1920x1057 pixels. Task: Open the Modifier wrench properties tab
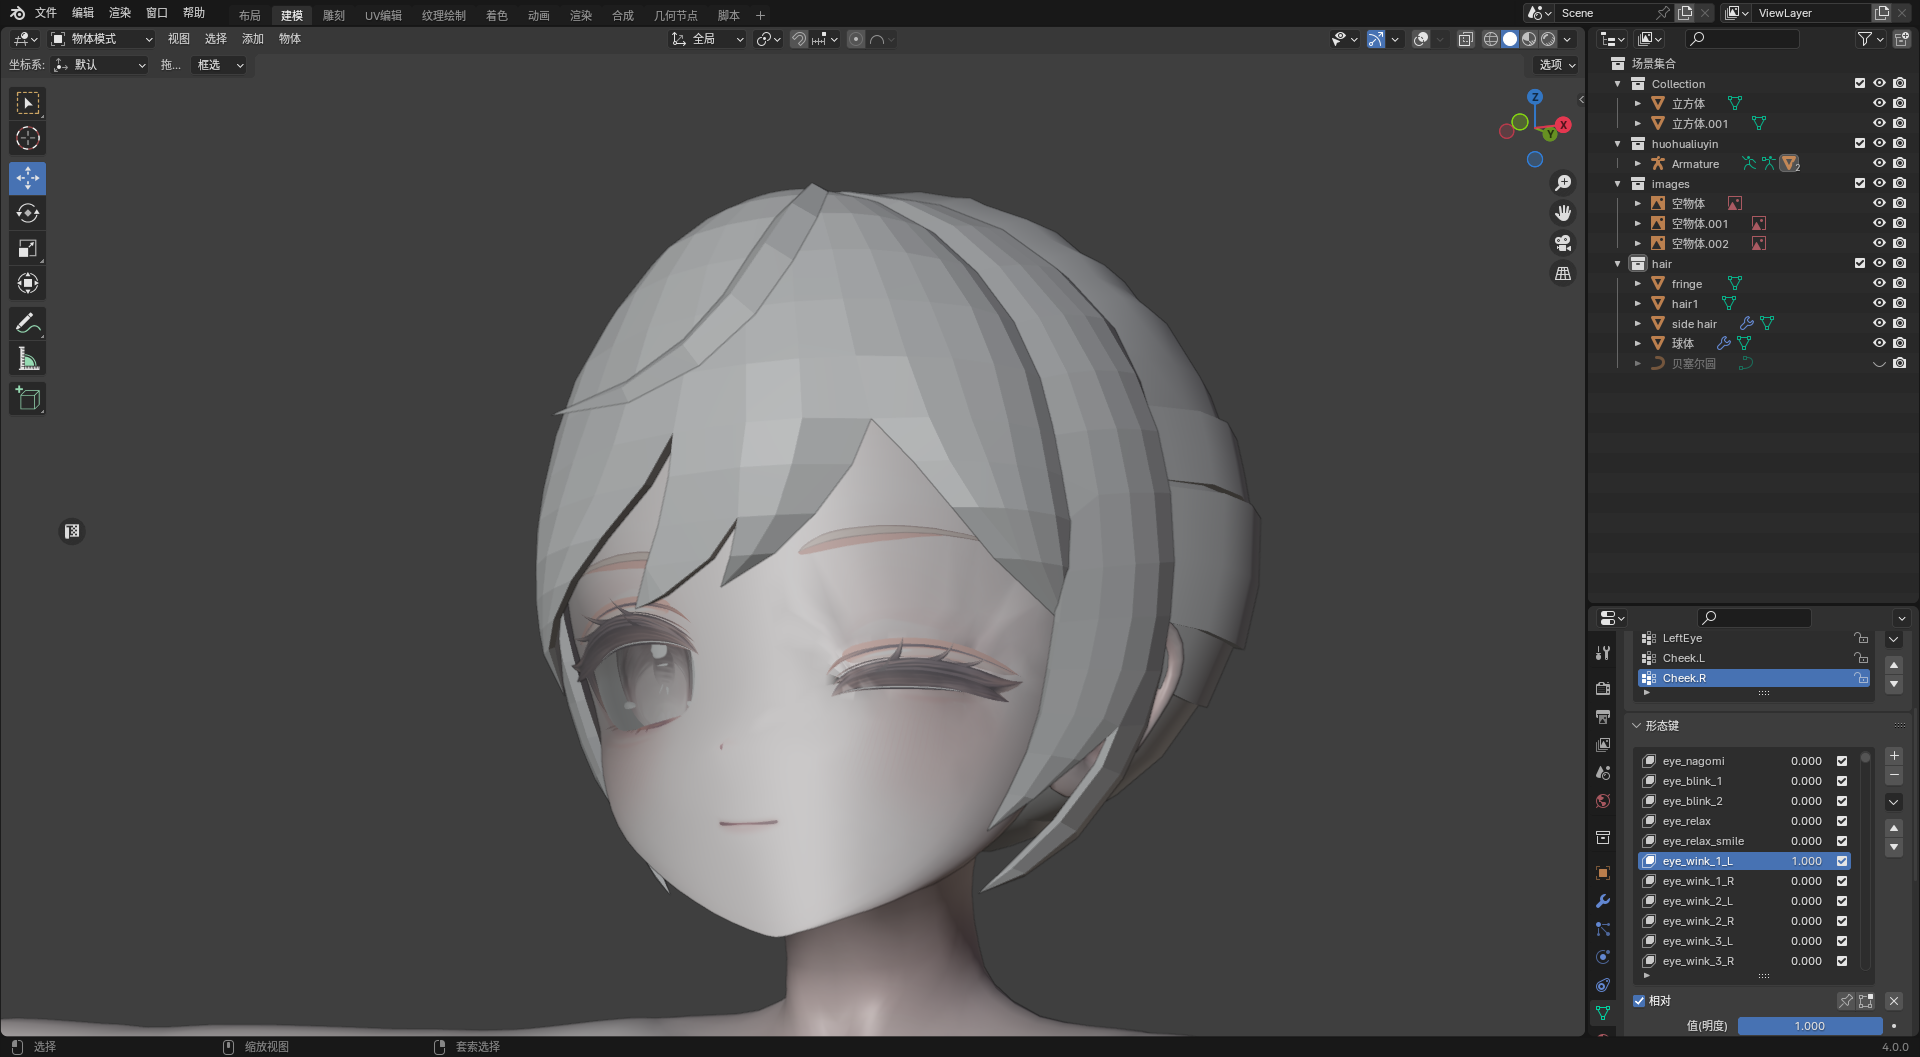tap(1603, 901)
